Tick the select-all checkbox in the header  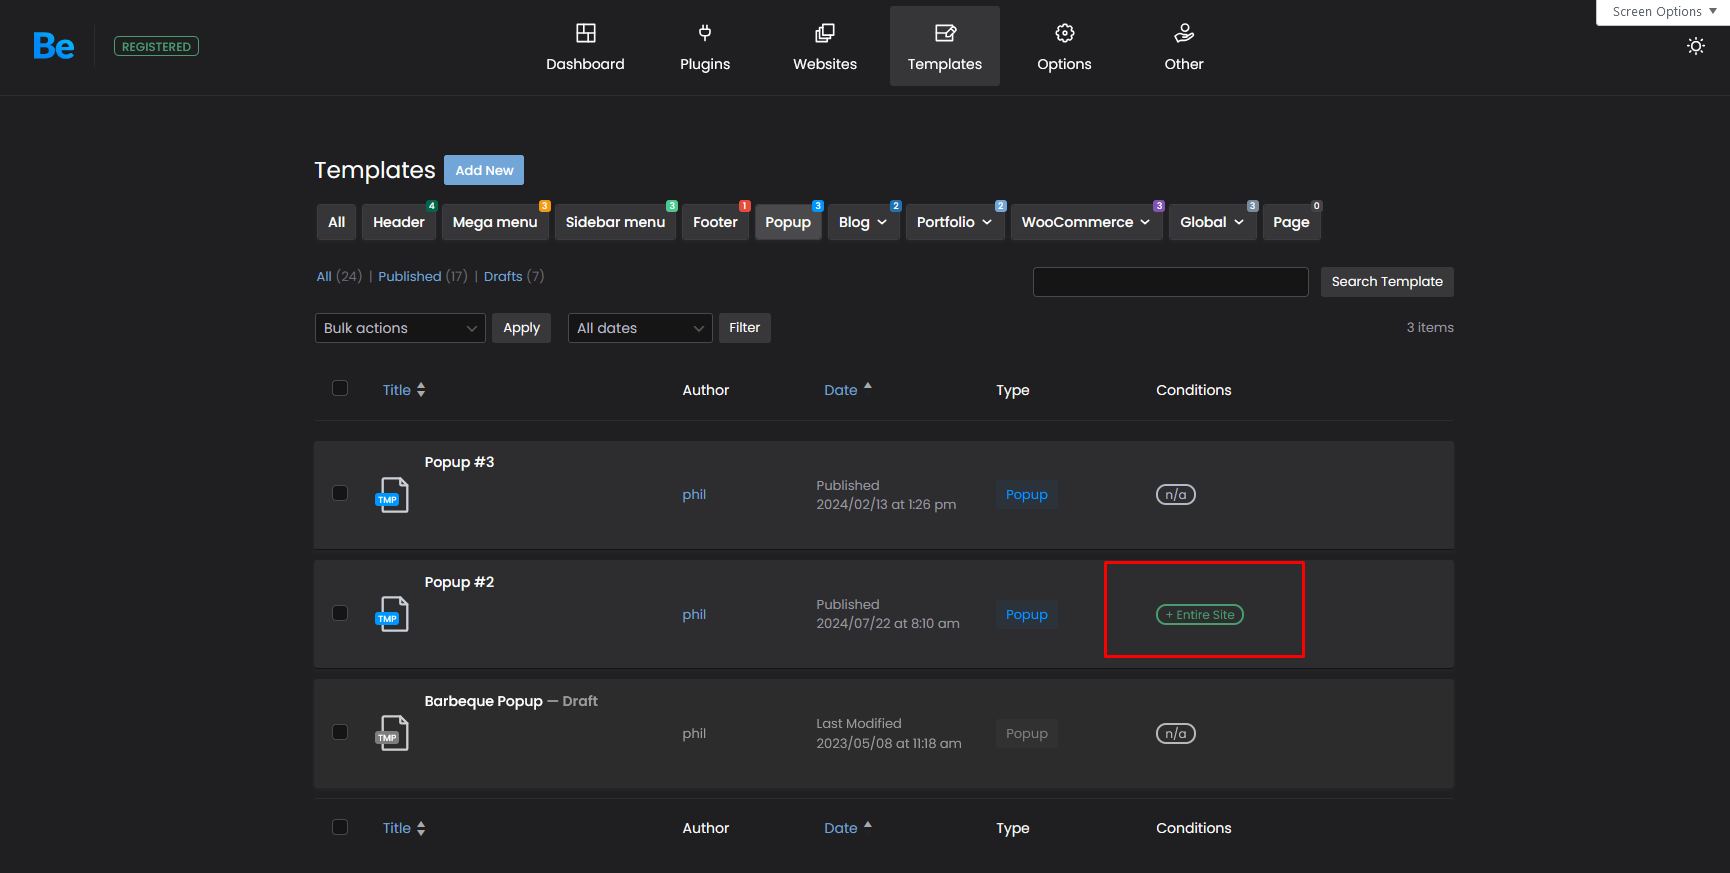(340, 388)
